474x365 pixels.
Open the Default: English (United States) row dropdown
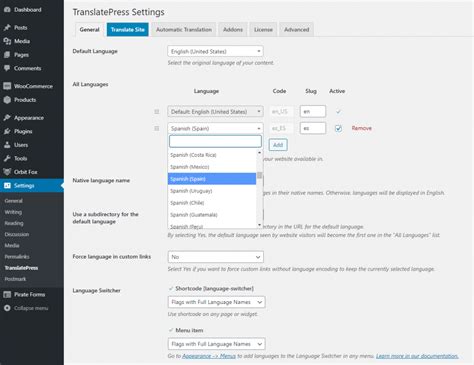point(215,112)
